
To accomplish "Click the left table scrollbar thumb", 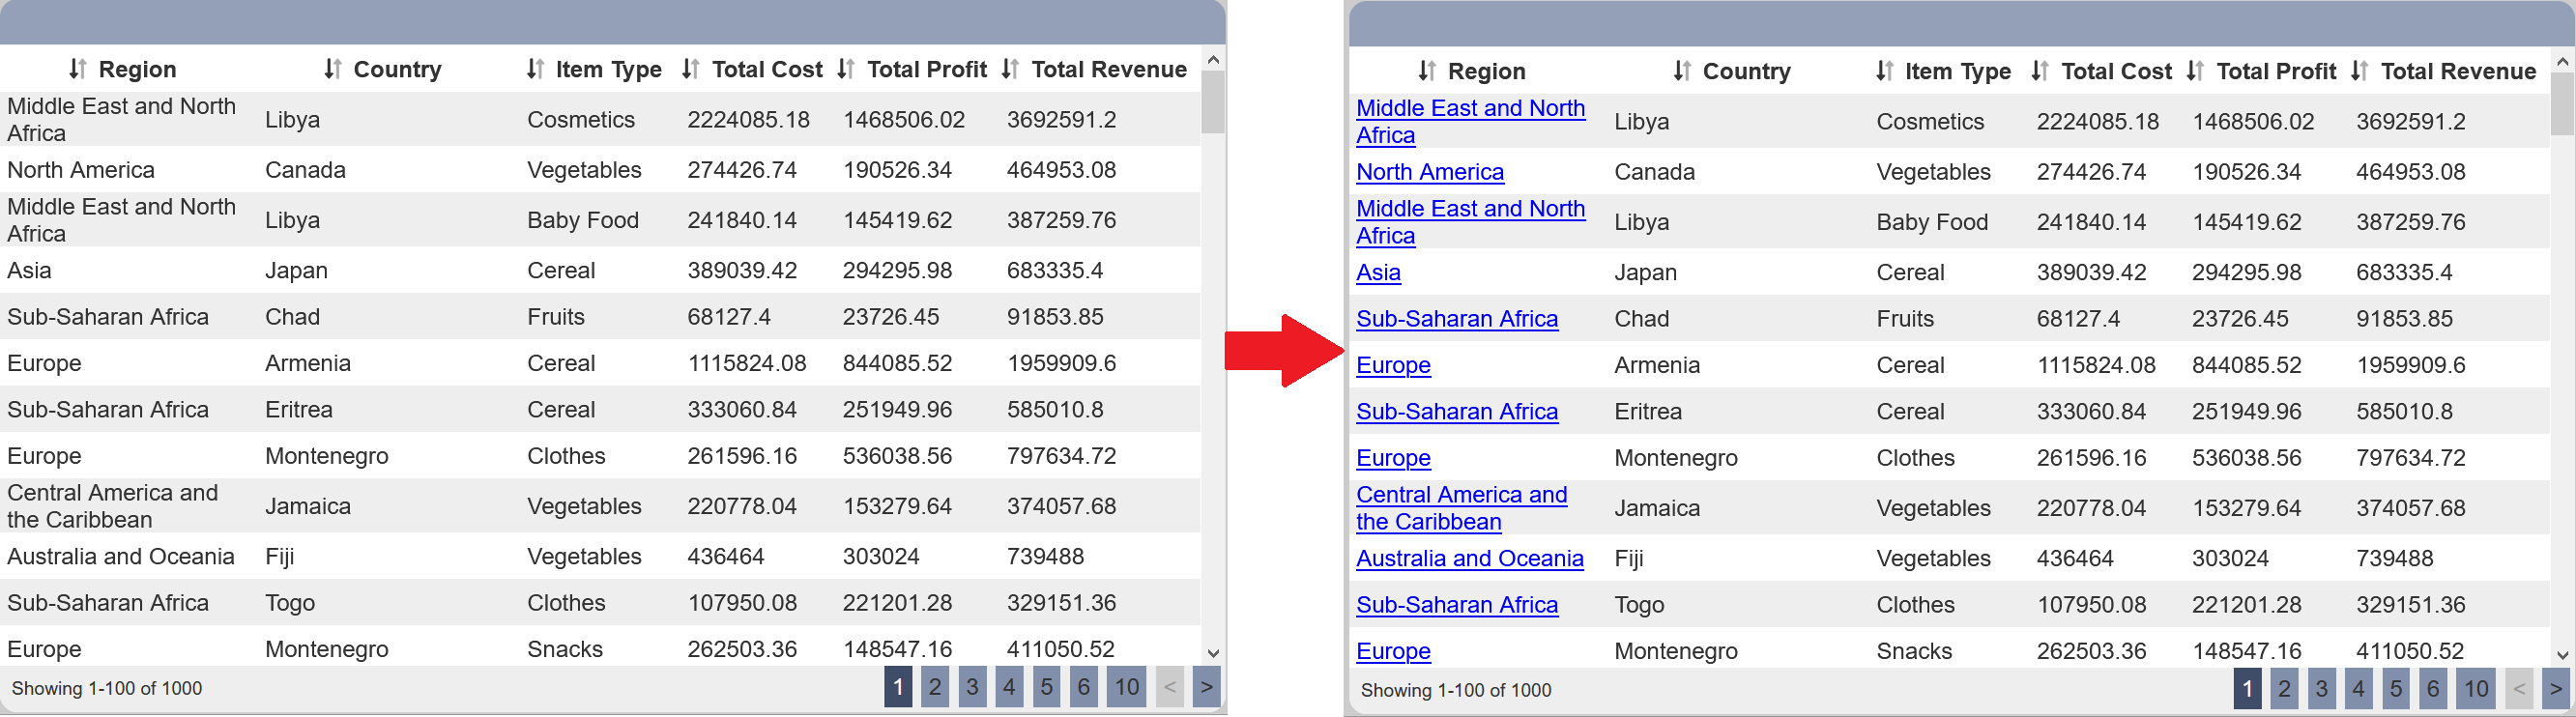I will click(1213, 102).
